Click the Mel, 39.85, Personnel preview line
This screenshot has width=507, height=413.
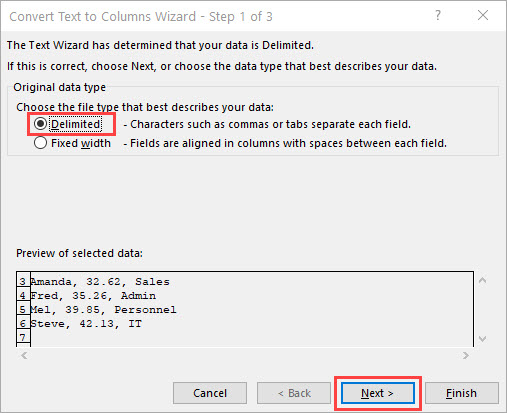(x=103, y=310)
